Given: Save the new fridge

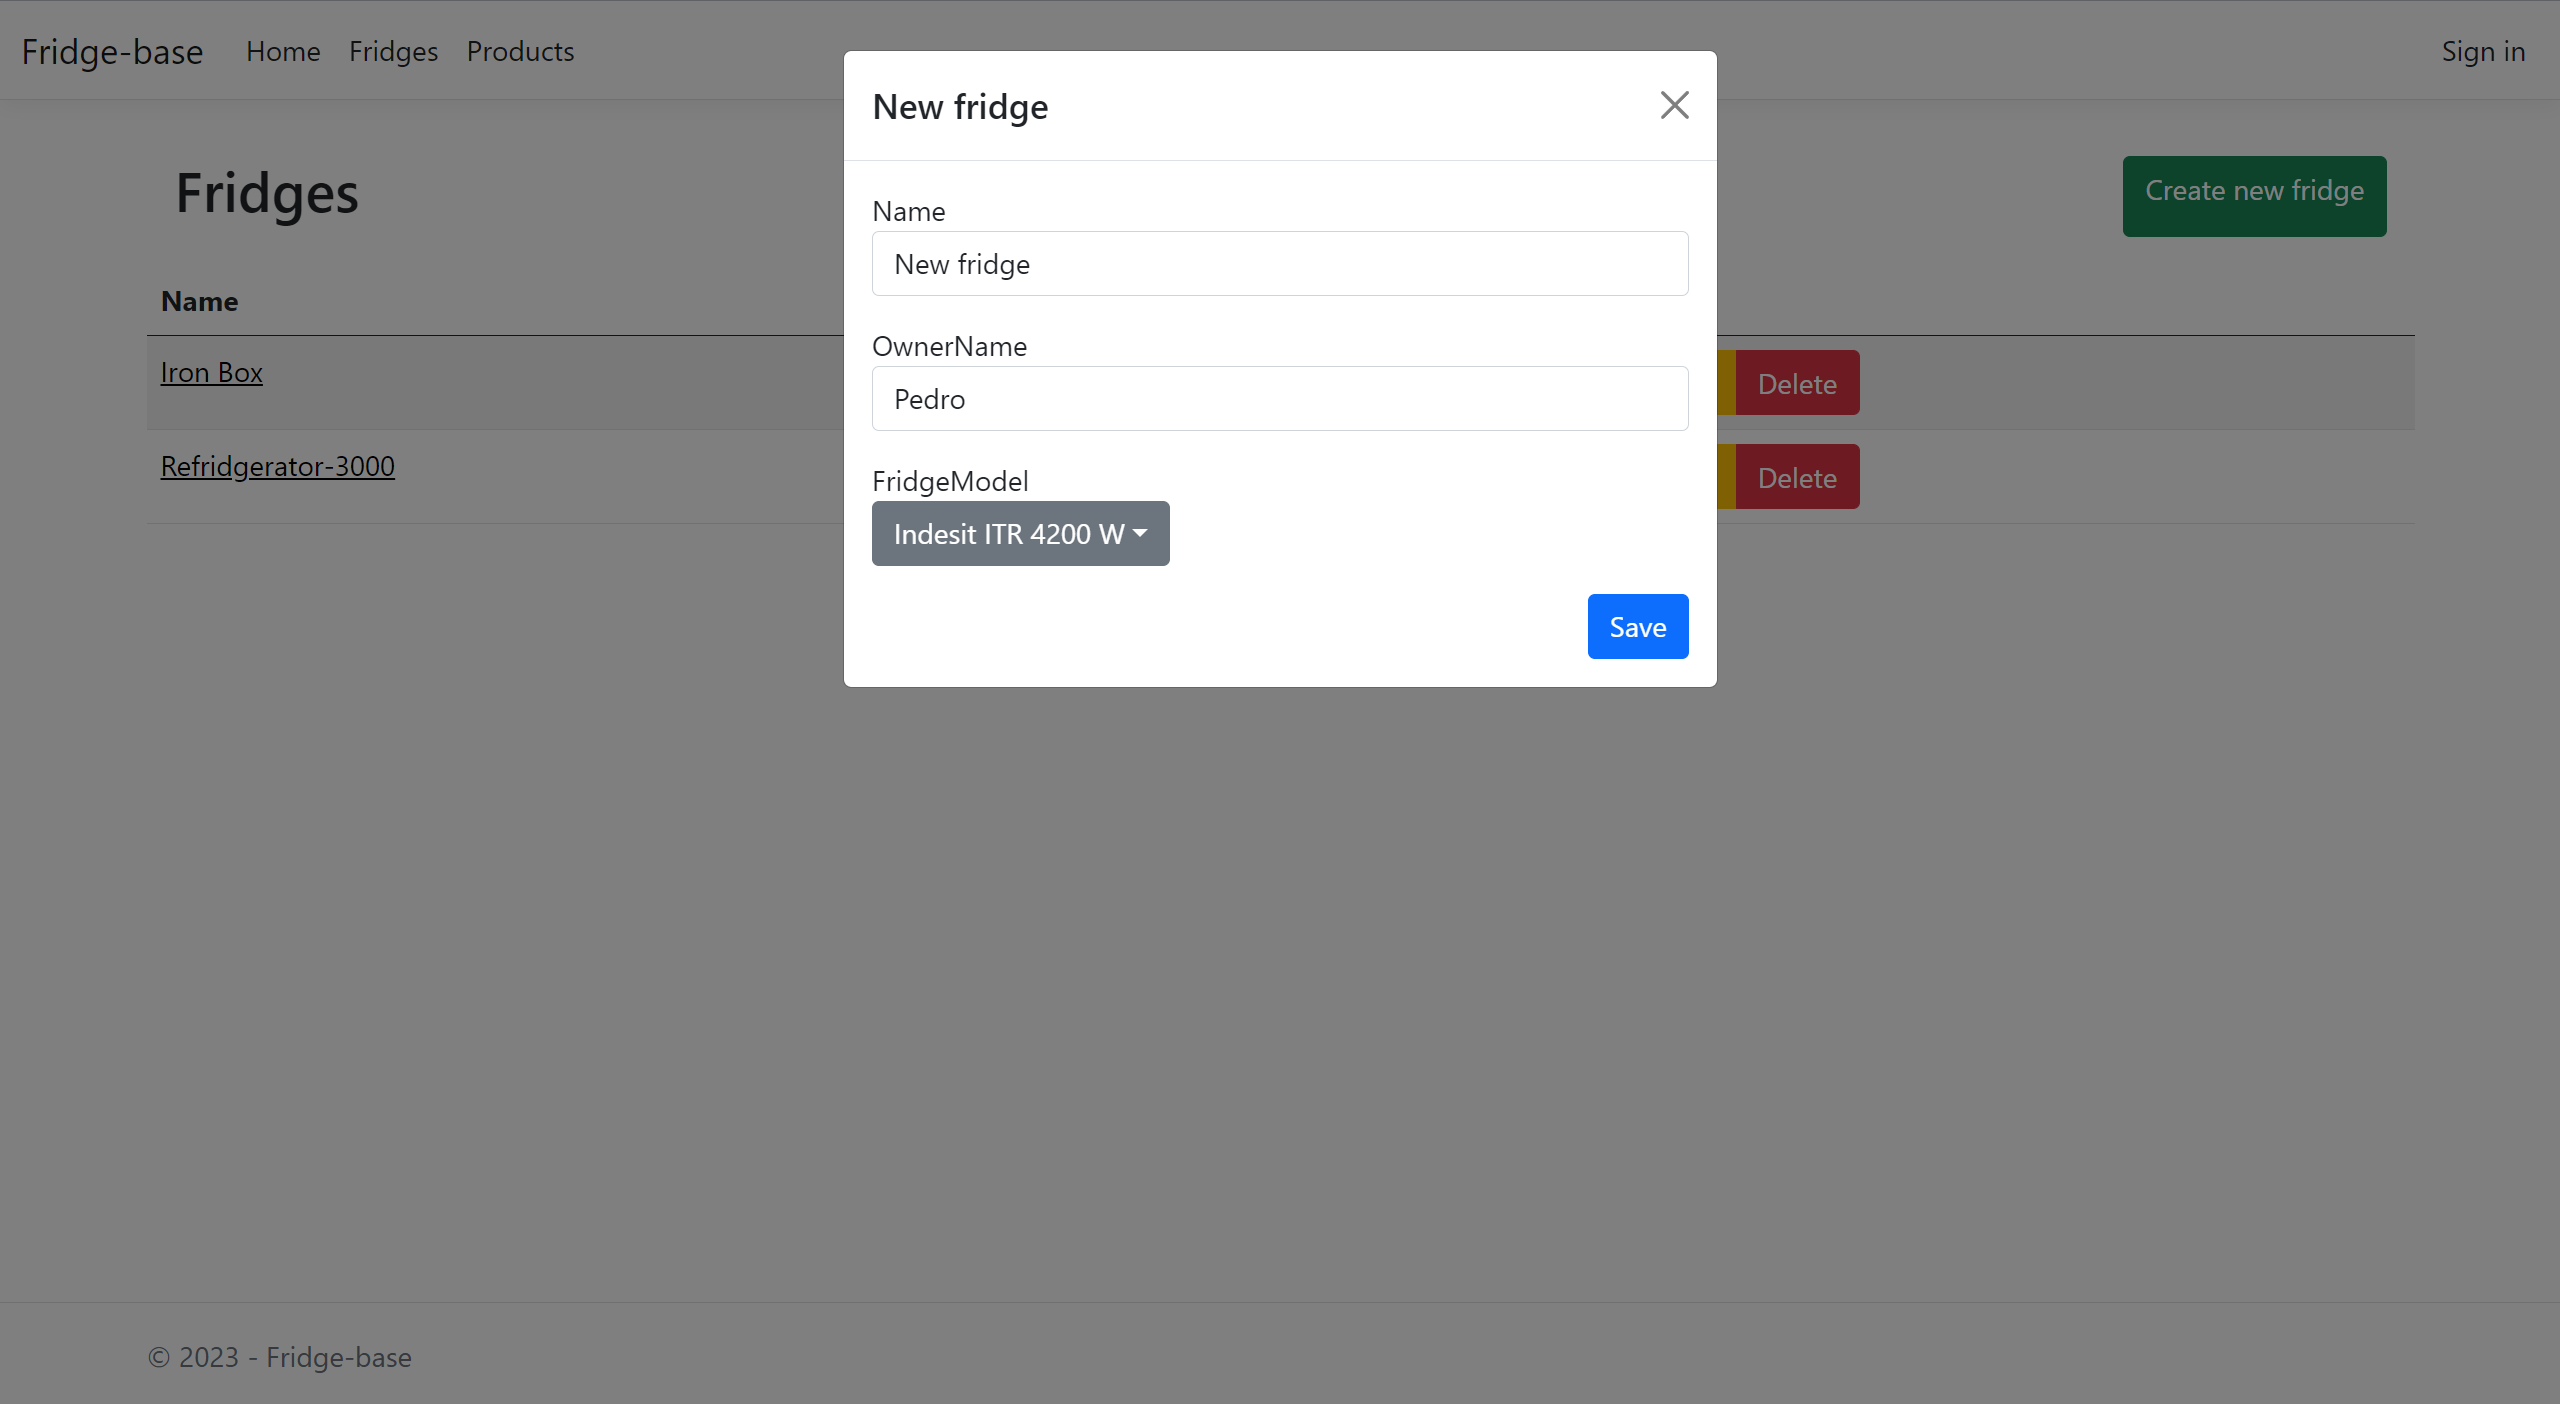Looking at the screenshot, I should pyautogui.click(x=1637, y=626).
